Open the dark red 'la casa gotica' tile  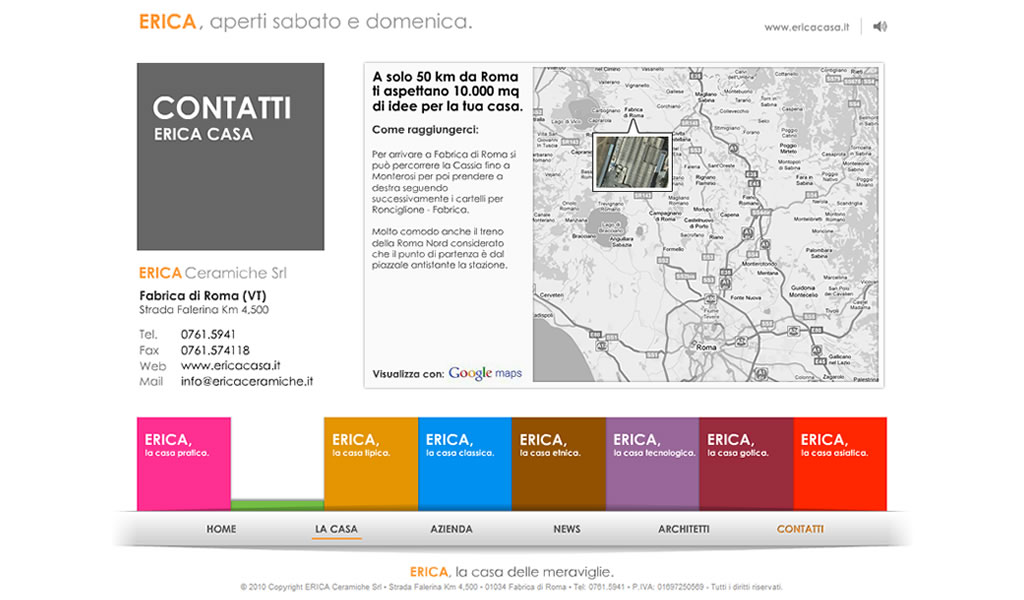746,464
